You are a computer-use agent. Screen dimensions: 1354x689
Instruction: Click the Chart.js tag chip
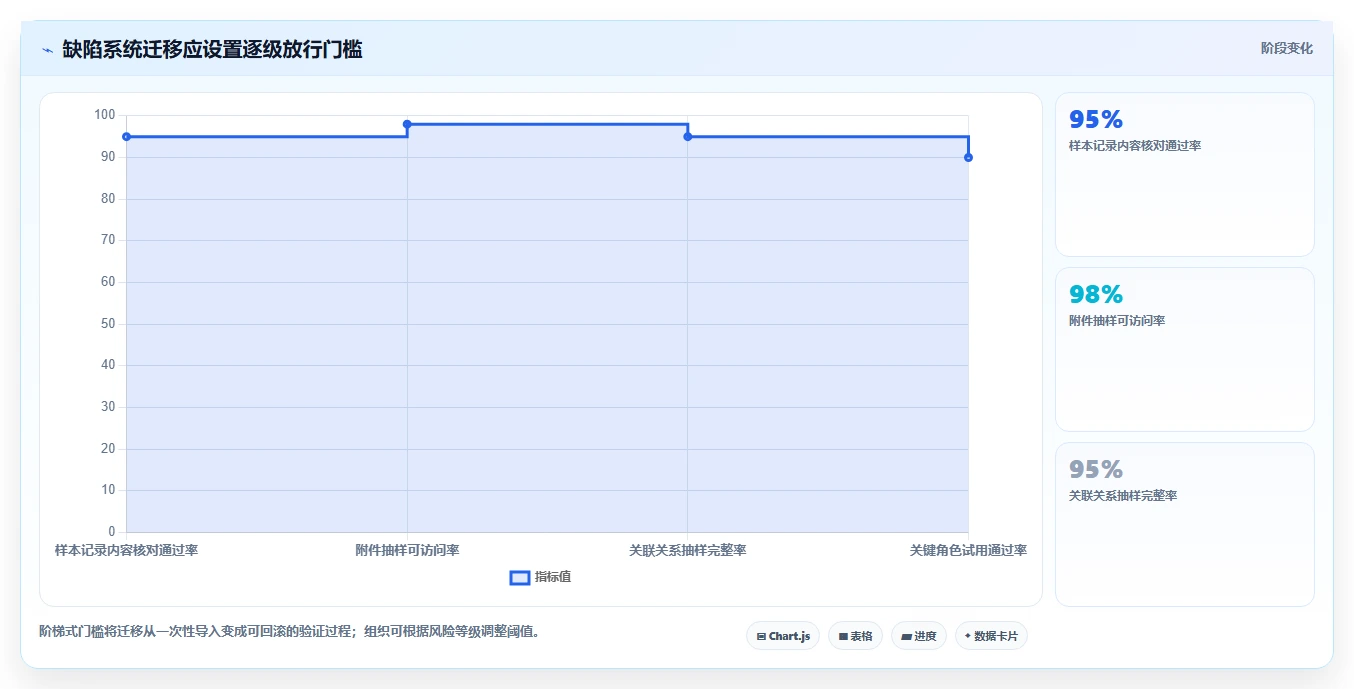click(x=783, y=636)
